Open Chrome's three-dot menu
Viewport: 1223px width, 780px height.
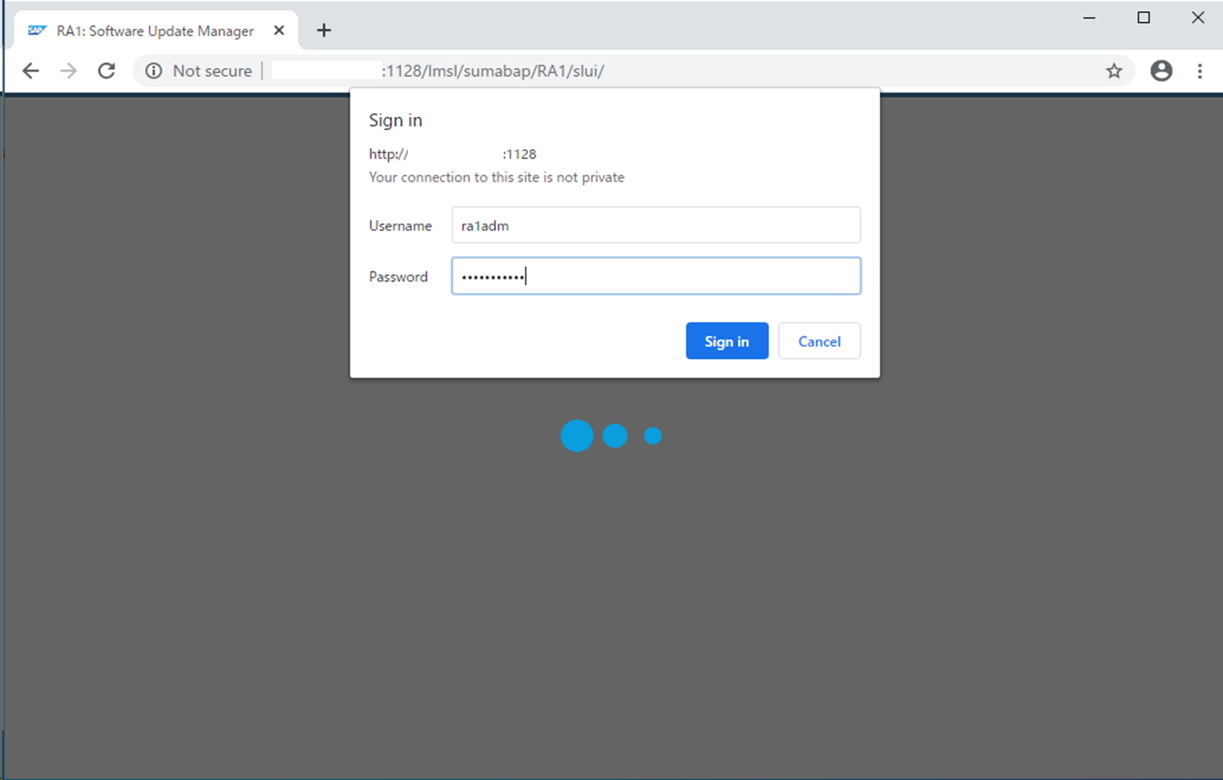click(x=1200, y=71)
